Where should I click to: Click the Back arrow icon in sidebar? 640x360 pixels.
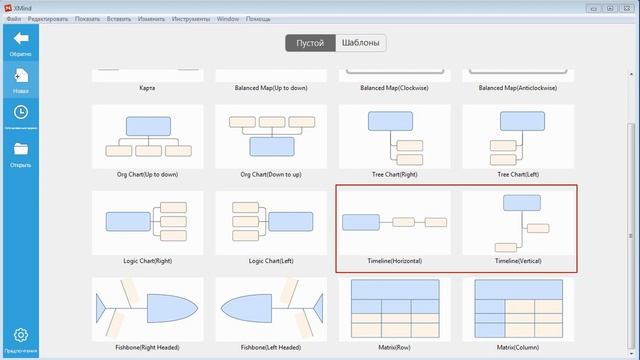coord(21,39)
